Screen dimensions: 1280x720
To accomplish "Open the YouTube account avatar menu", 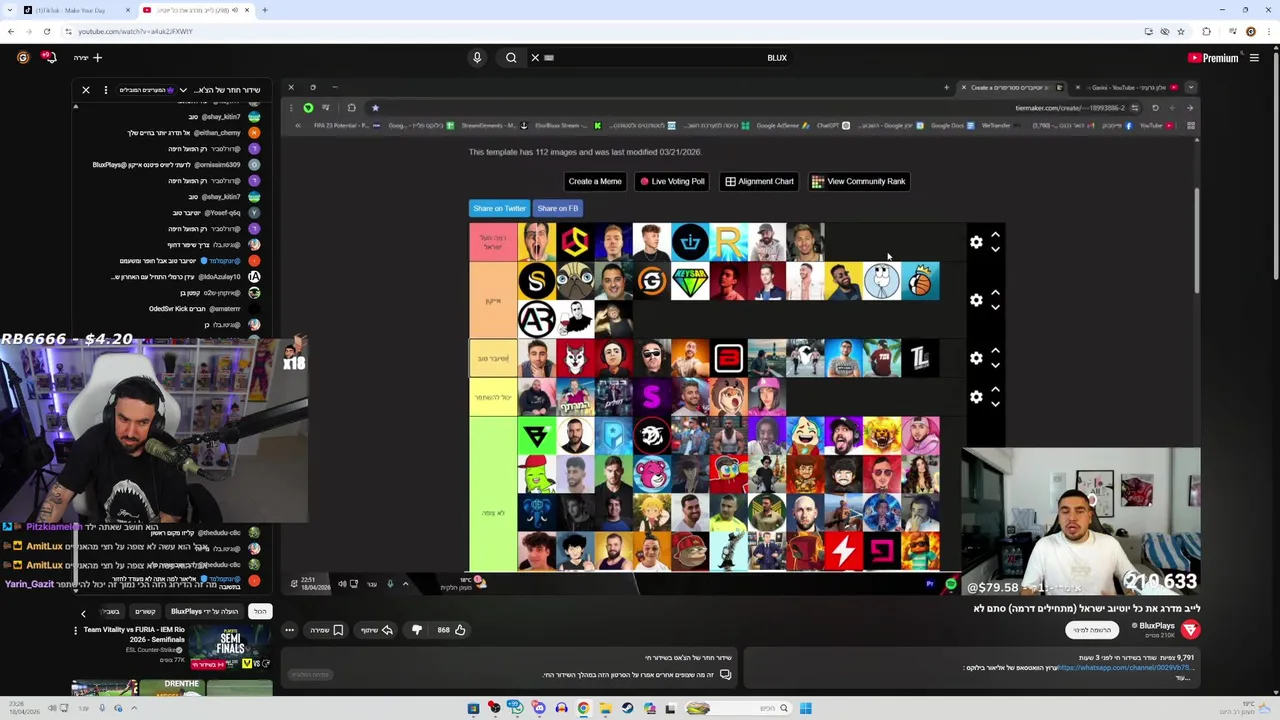I will [x=23, y=58].
